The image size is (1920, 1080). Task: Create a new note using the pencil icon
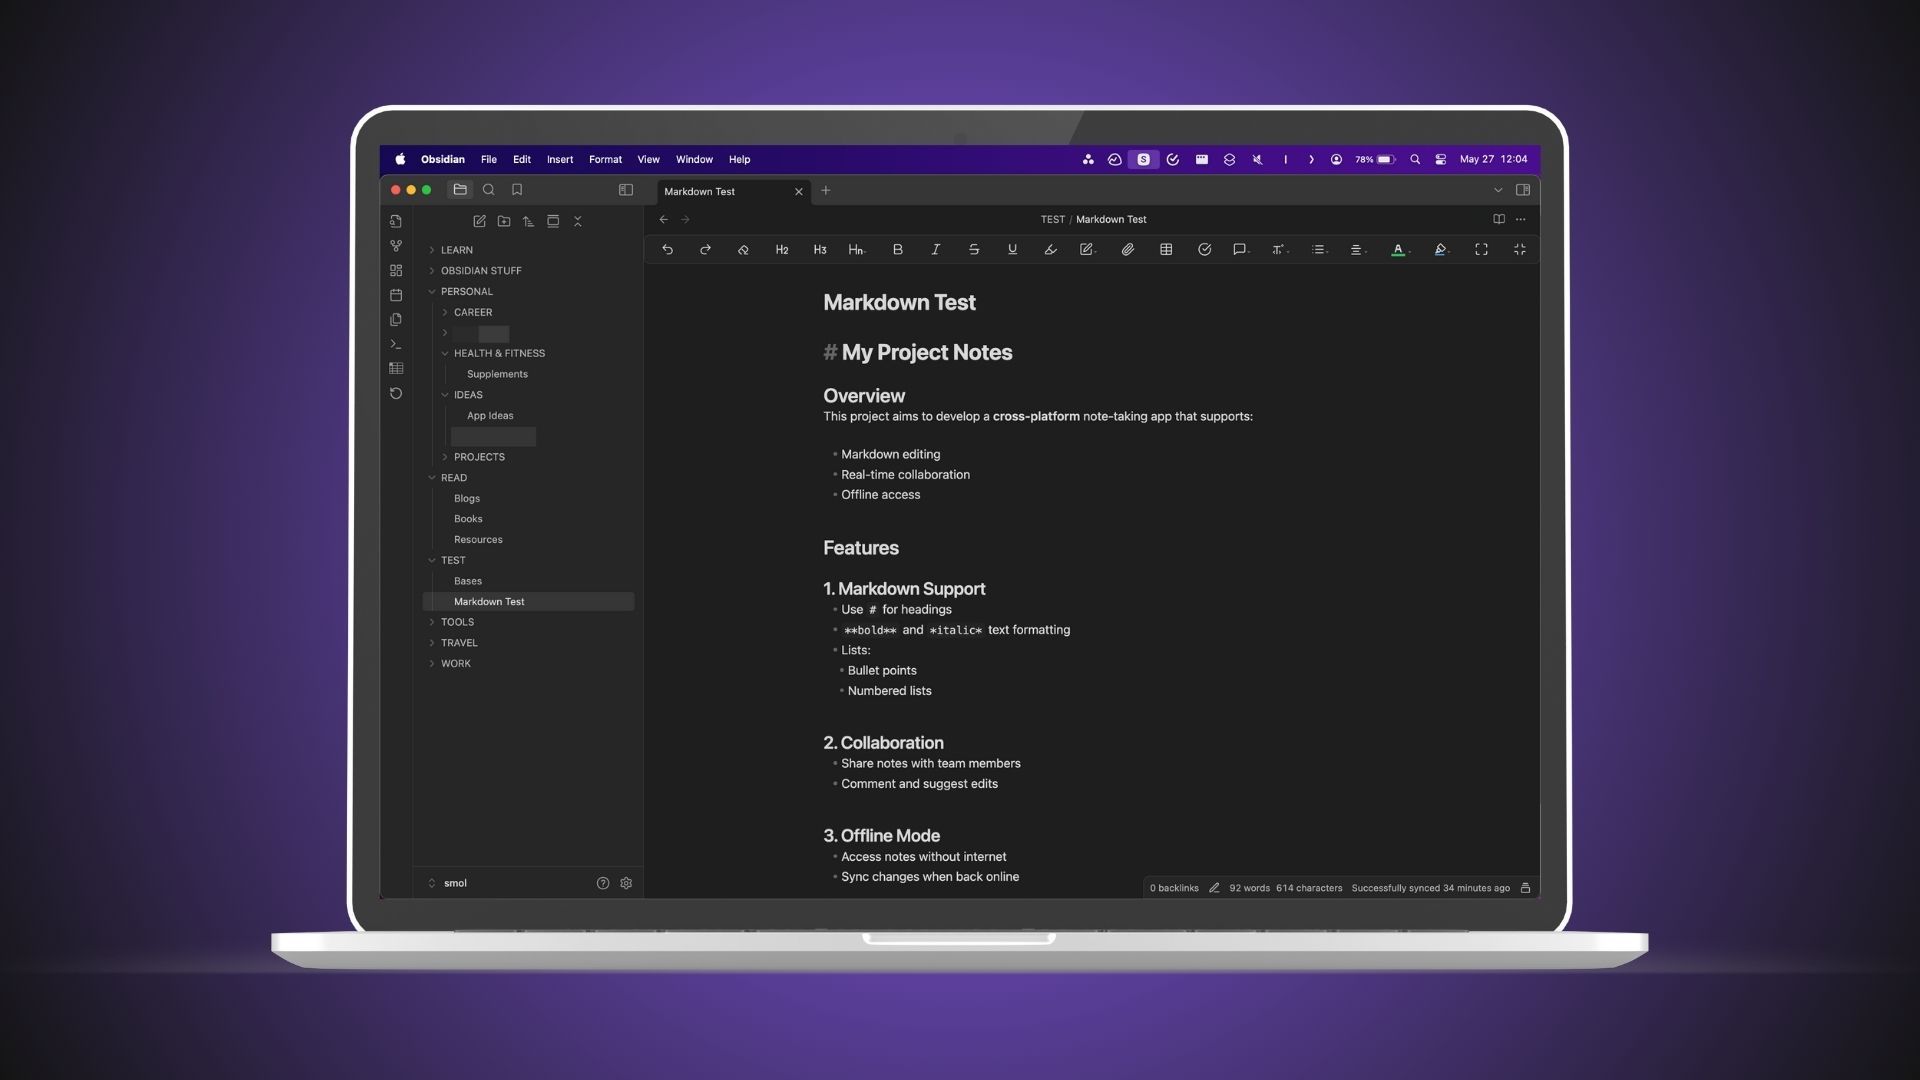coord(479,221)
